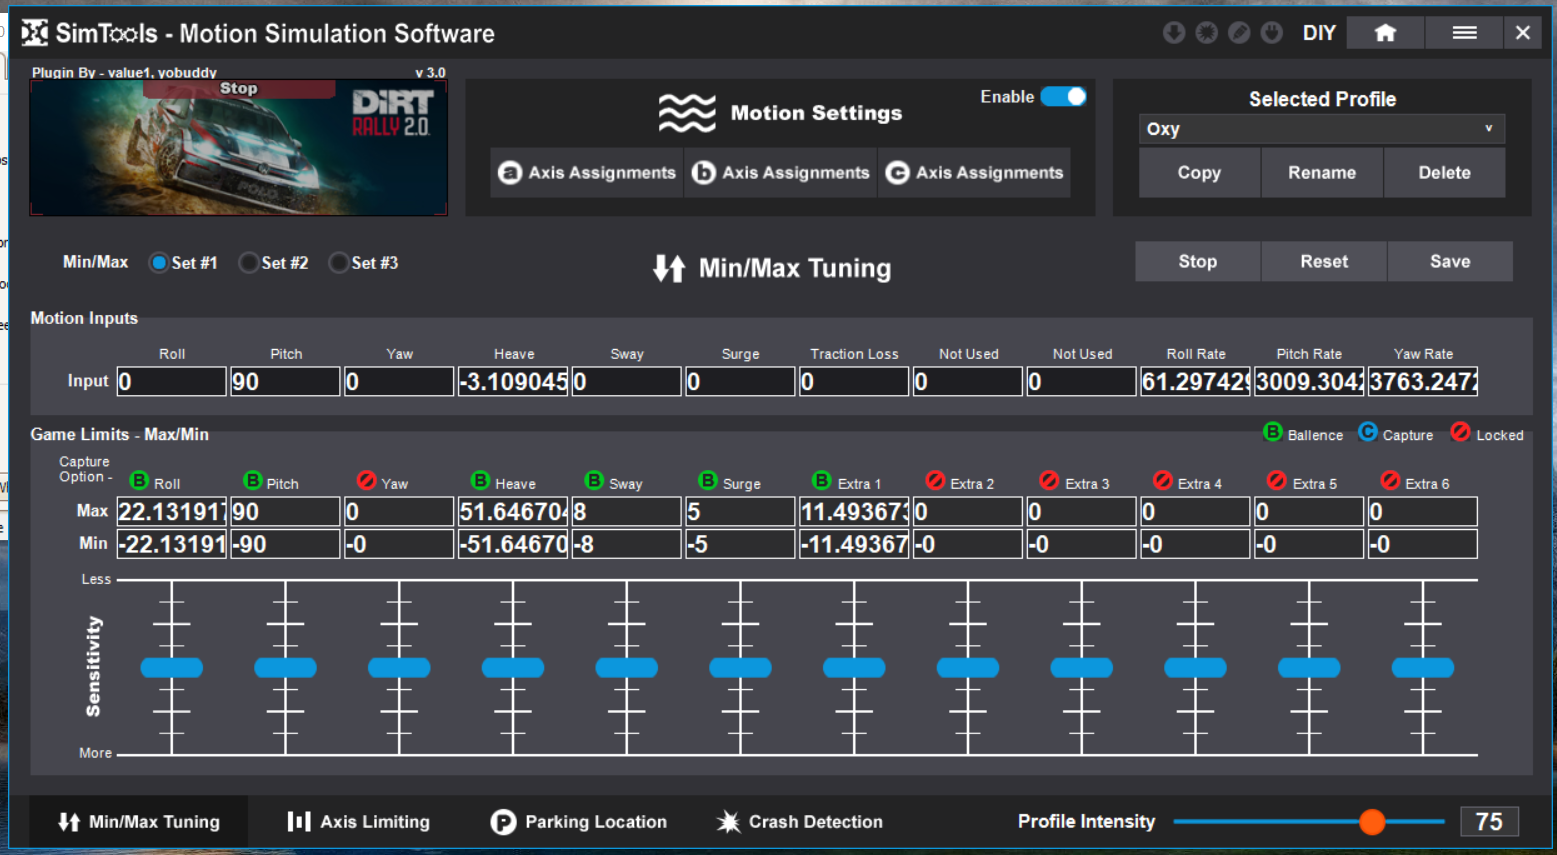Go to the Home screen
This screenshot has width=1557, height=855.
(x=1385, y=33)
